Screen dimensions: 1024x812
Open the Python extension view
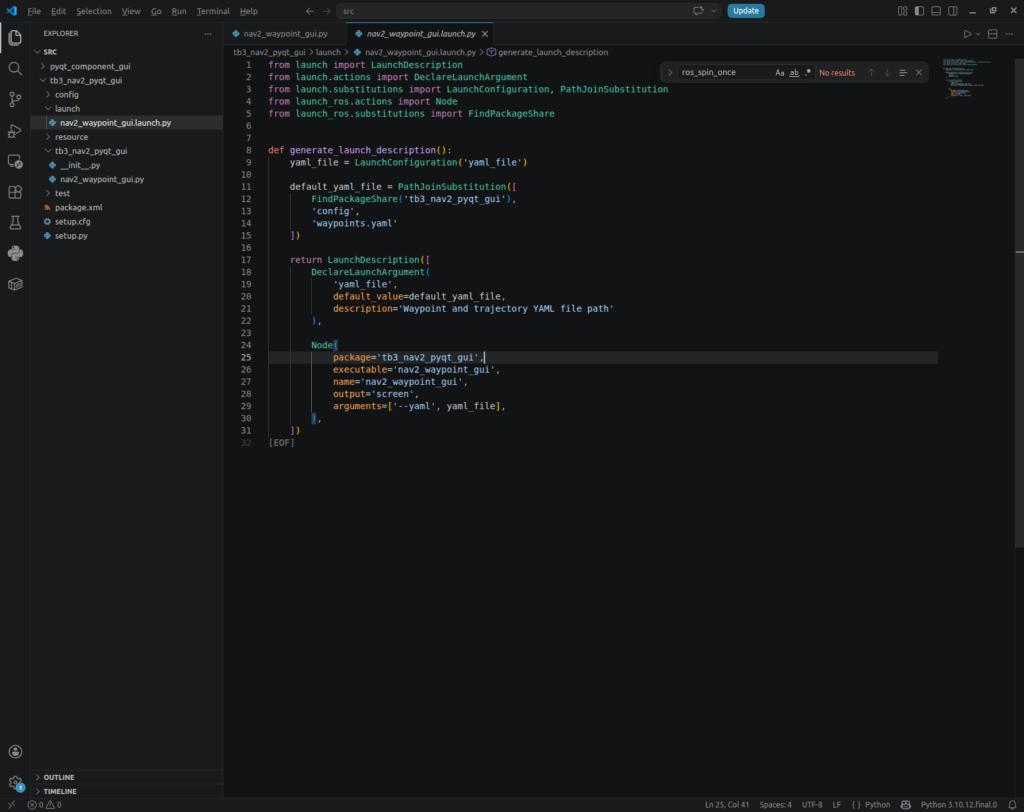pyautogui.click(x=15, y=253)
